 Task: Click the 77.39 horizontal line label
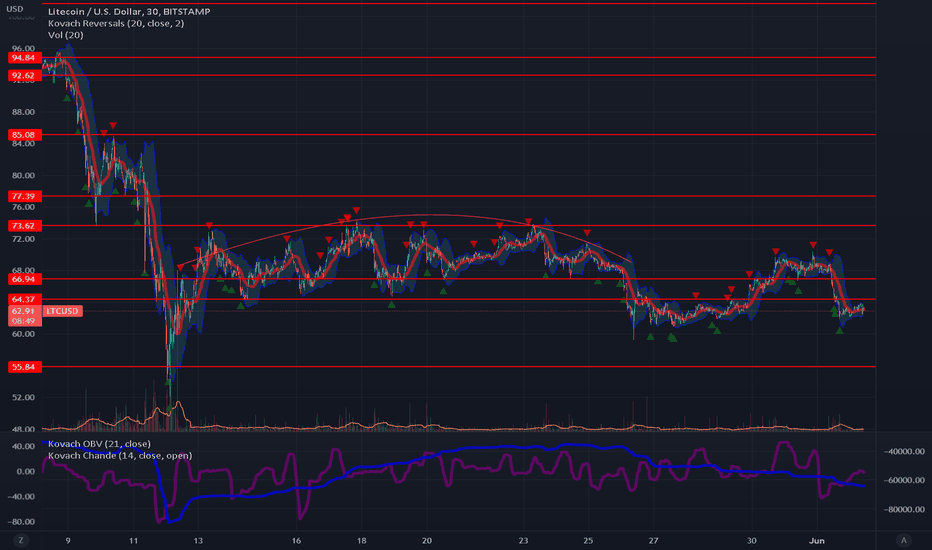(x=24, y=196)
